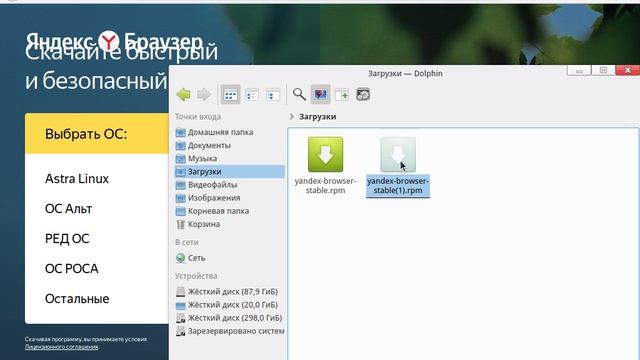This screenshot has width=640, height=360.
Task: Choose РЕД ОС on the Yandex page
Action: 67,239
